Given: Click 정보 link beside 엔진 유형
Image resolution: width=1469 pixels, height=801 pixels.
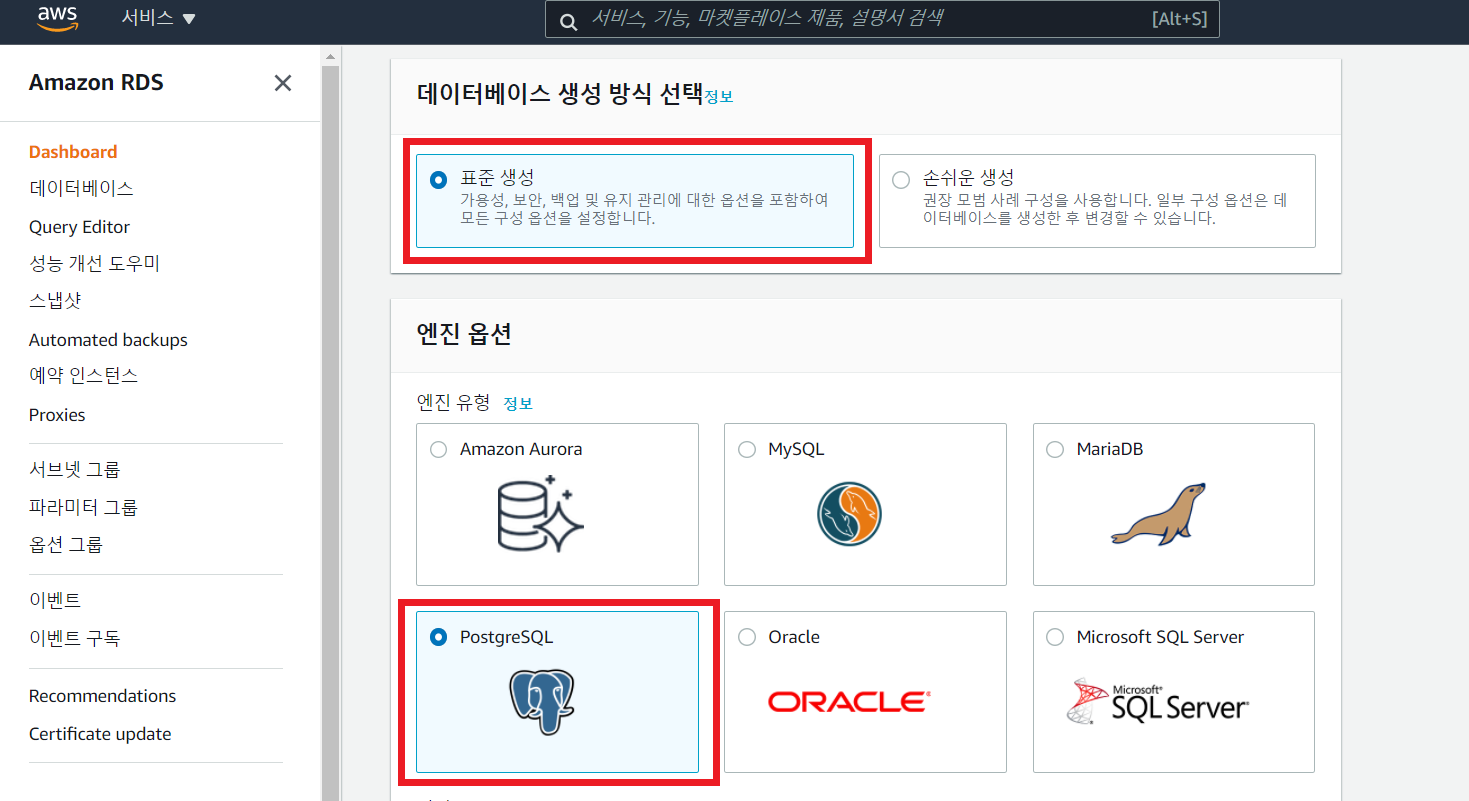Looking at the screenshot, I should [x=518, y=404].
